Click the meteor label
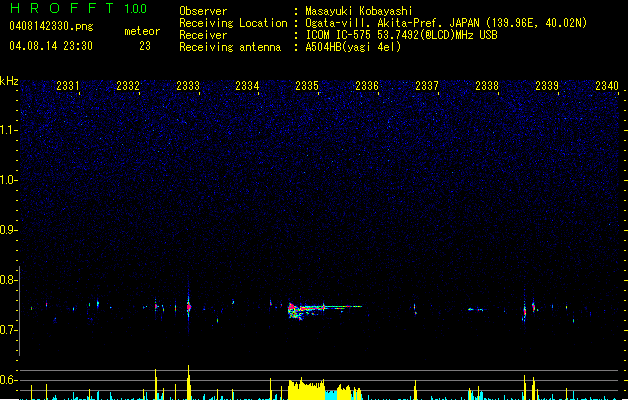629x400 pixels. tap(142, 31)
